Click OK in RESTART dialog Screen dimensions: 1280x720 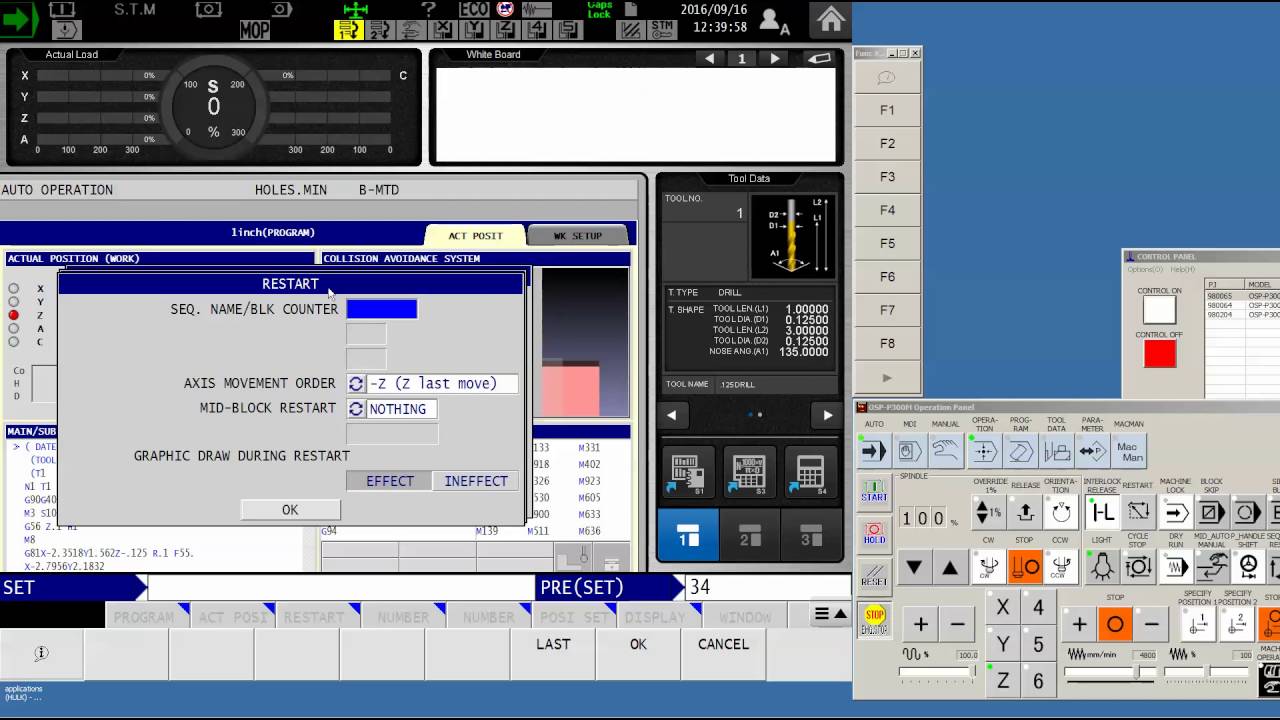coord(290,510)
